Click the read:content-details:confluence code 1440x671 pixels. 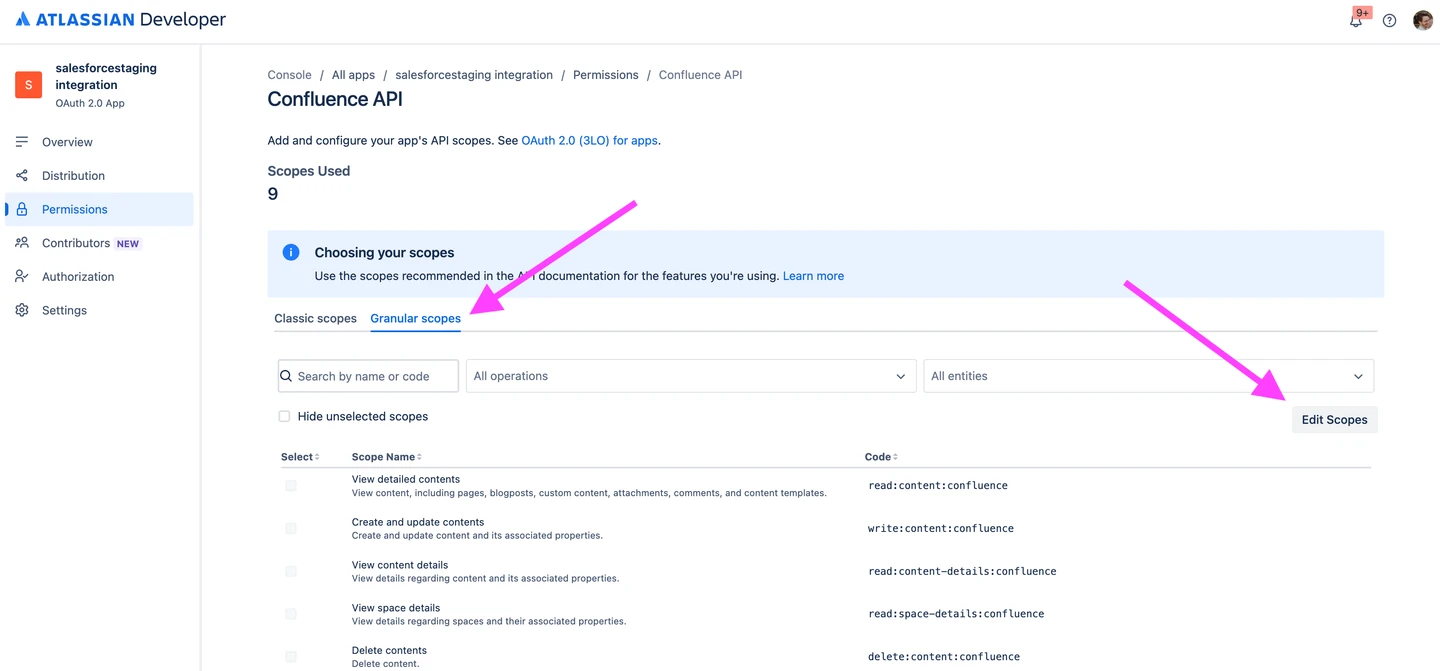[962, 571]
